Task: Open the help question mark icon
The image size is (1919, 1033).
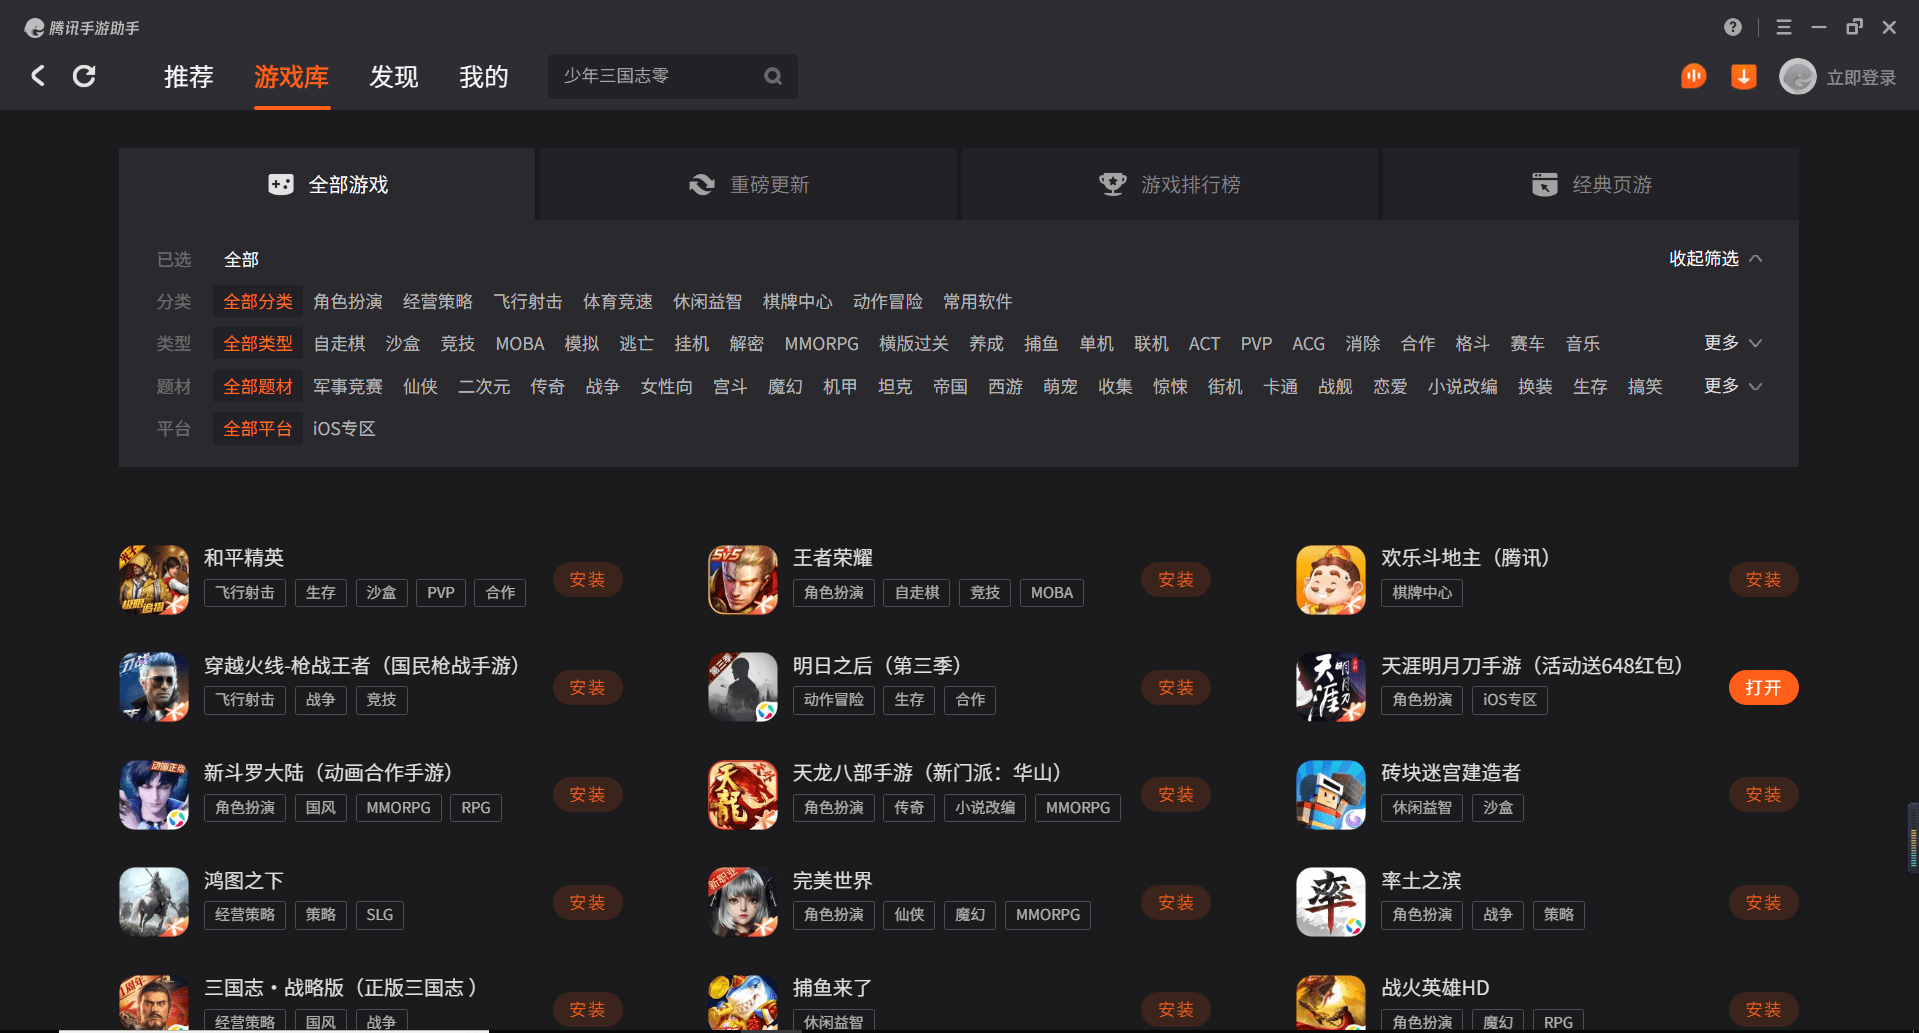Action: (x=1733, y=27)
